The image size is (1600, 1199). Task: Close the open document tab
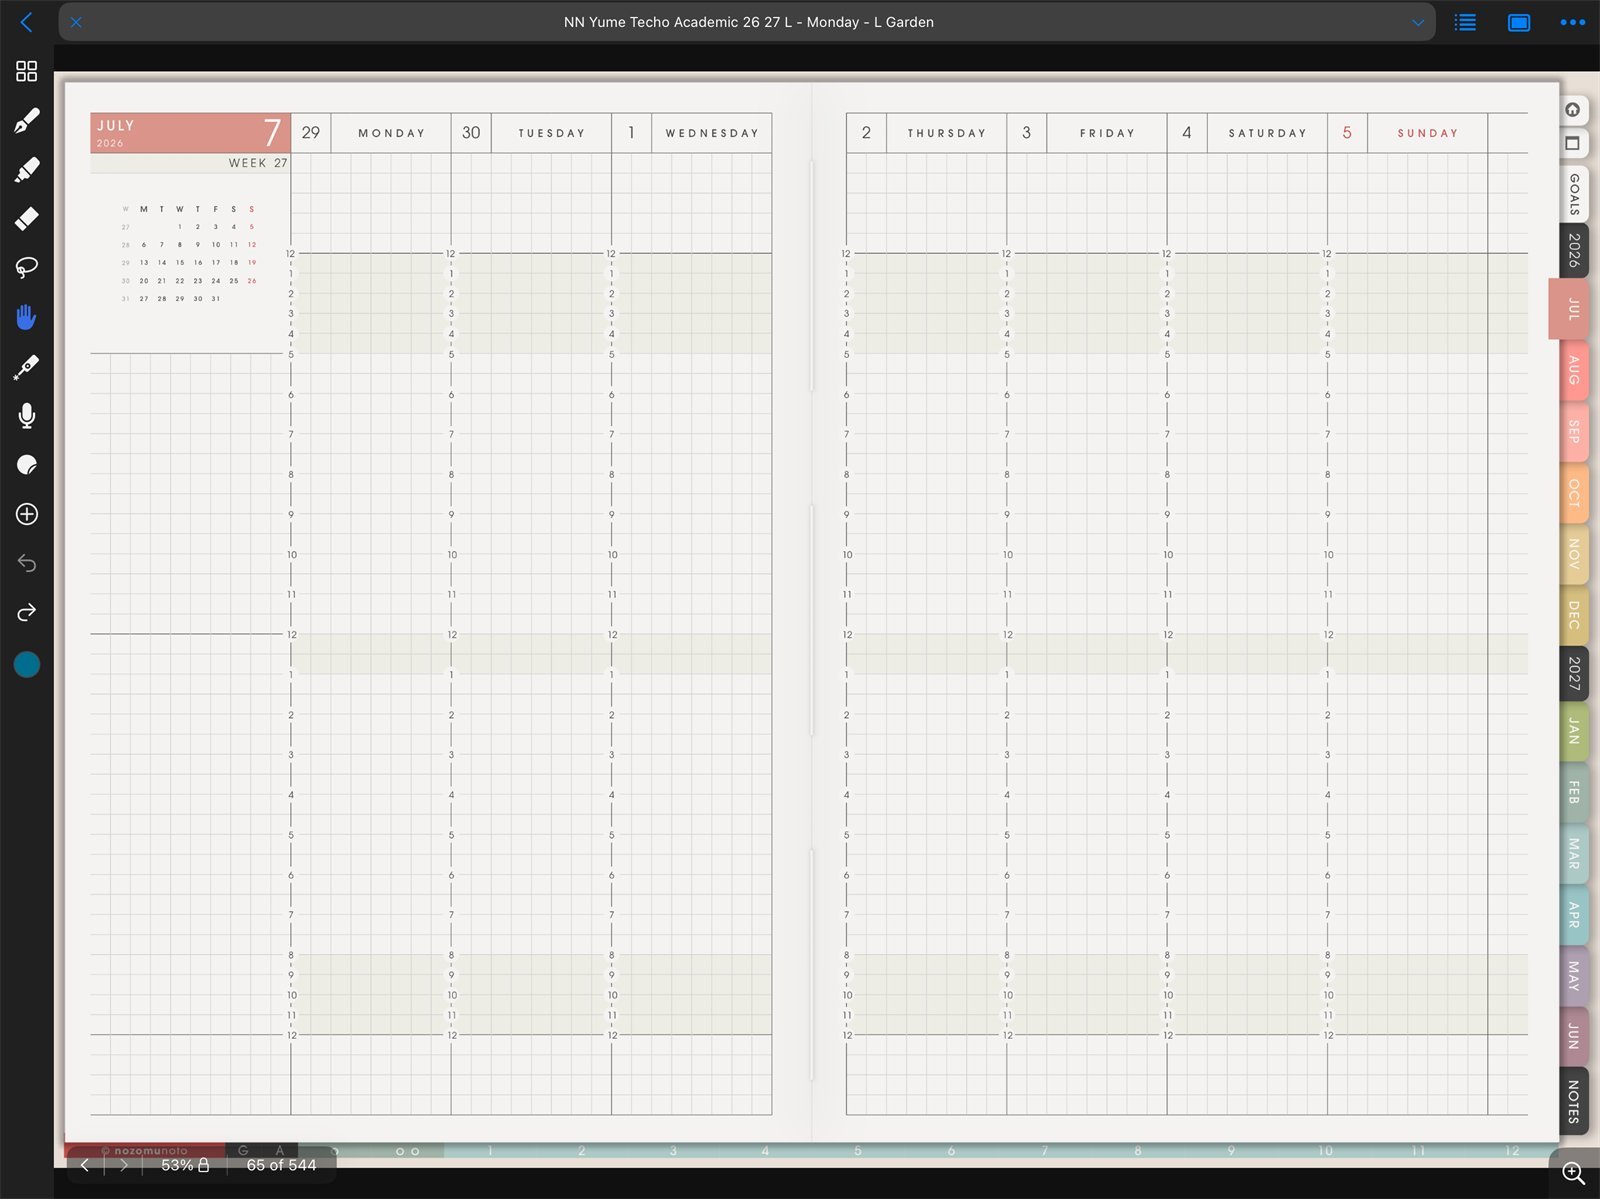pyautogui.click(x=76, y=22)
